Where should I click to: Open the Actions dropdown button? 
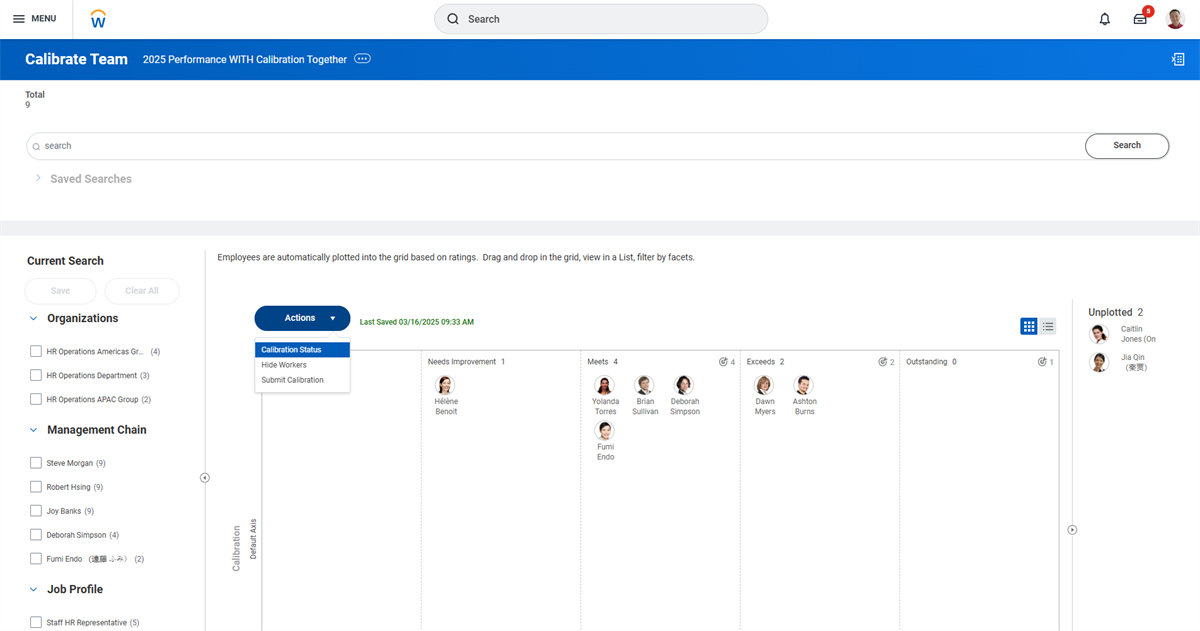tap(302, 318)
